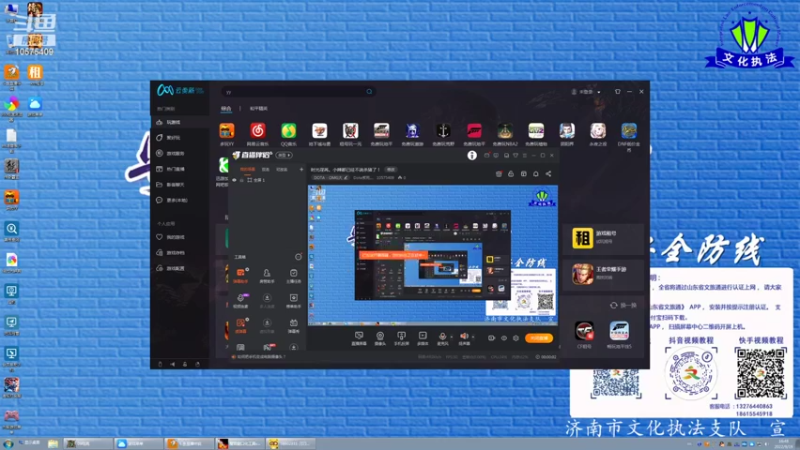Open the Windows Start button
Viewport: 800px width, 450px height.
(8, 443)
